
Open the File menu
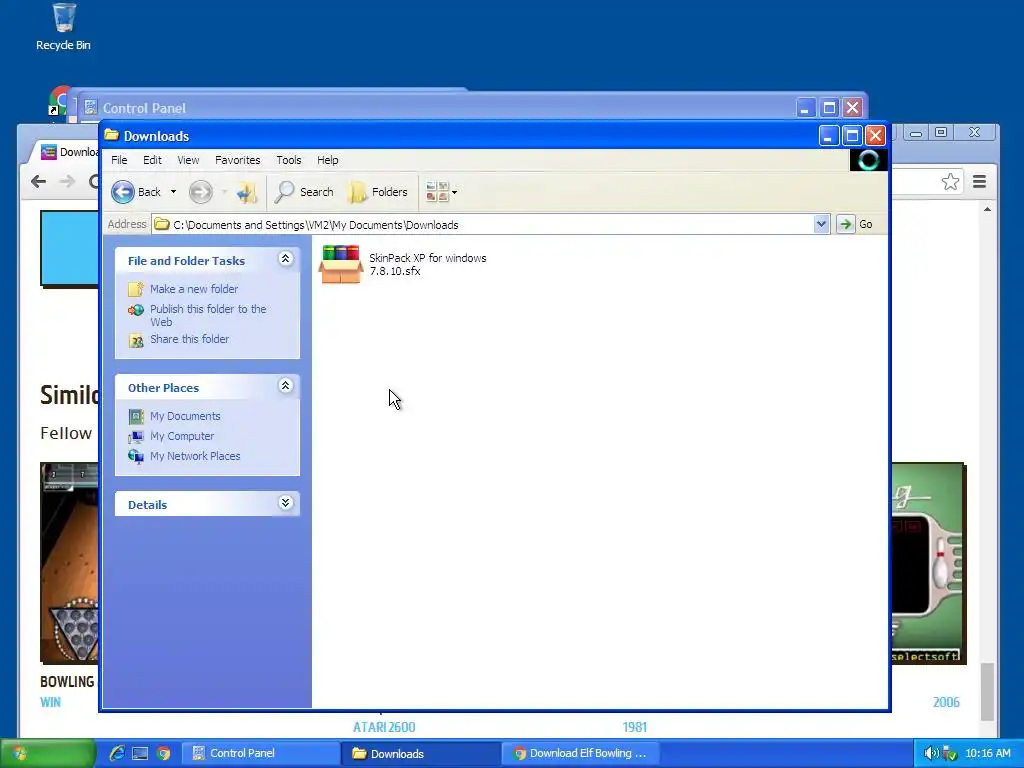click(x=119, y=160)
